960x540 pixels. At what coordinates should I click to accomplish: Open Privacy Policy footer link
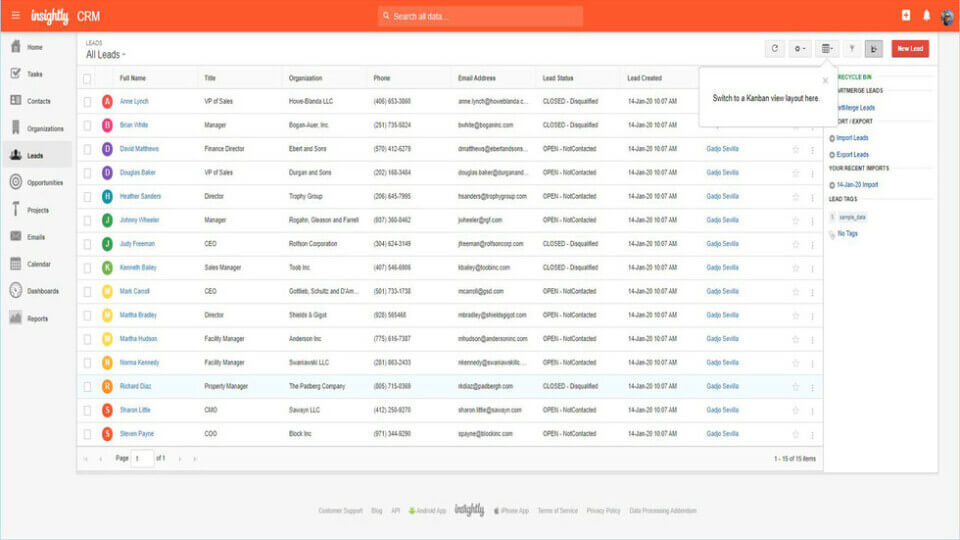603,511
